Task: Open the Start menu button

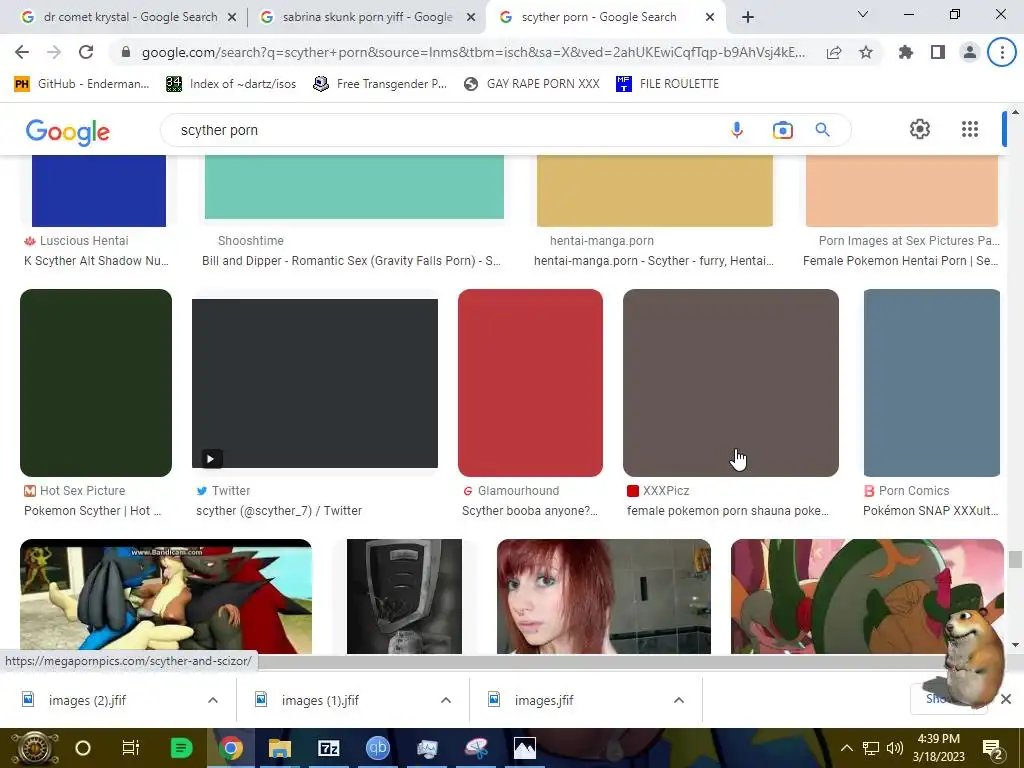Action: (x=35, y=748)
